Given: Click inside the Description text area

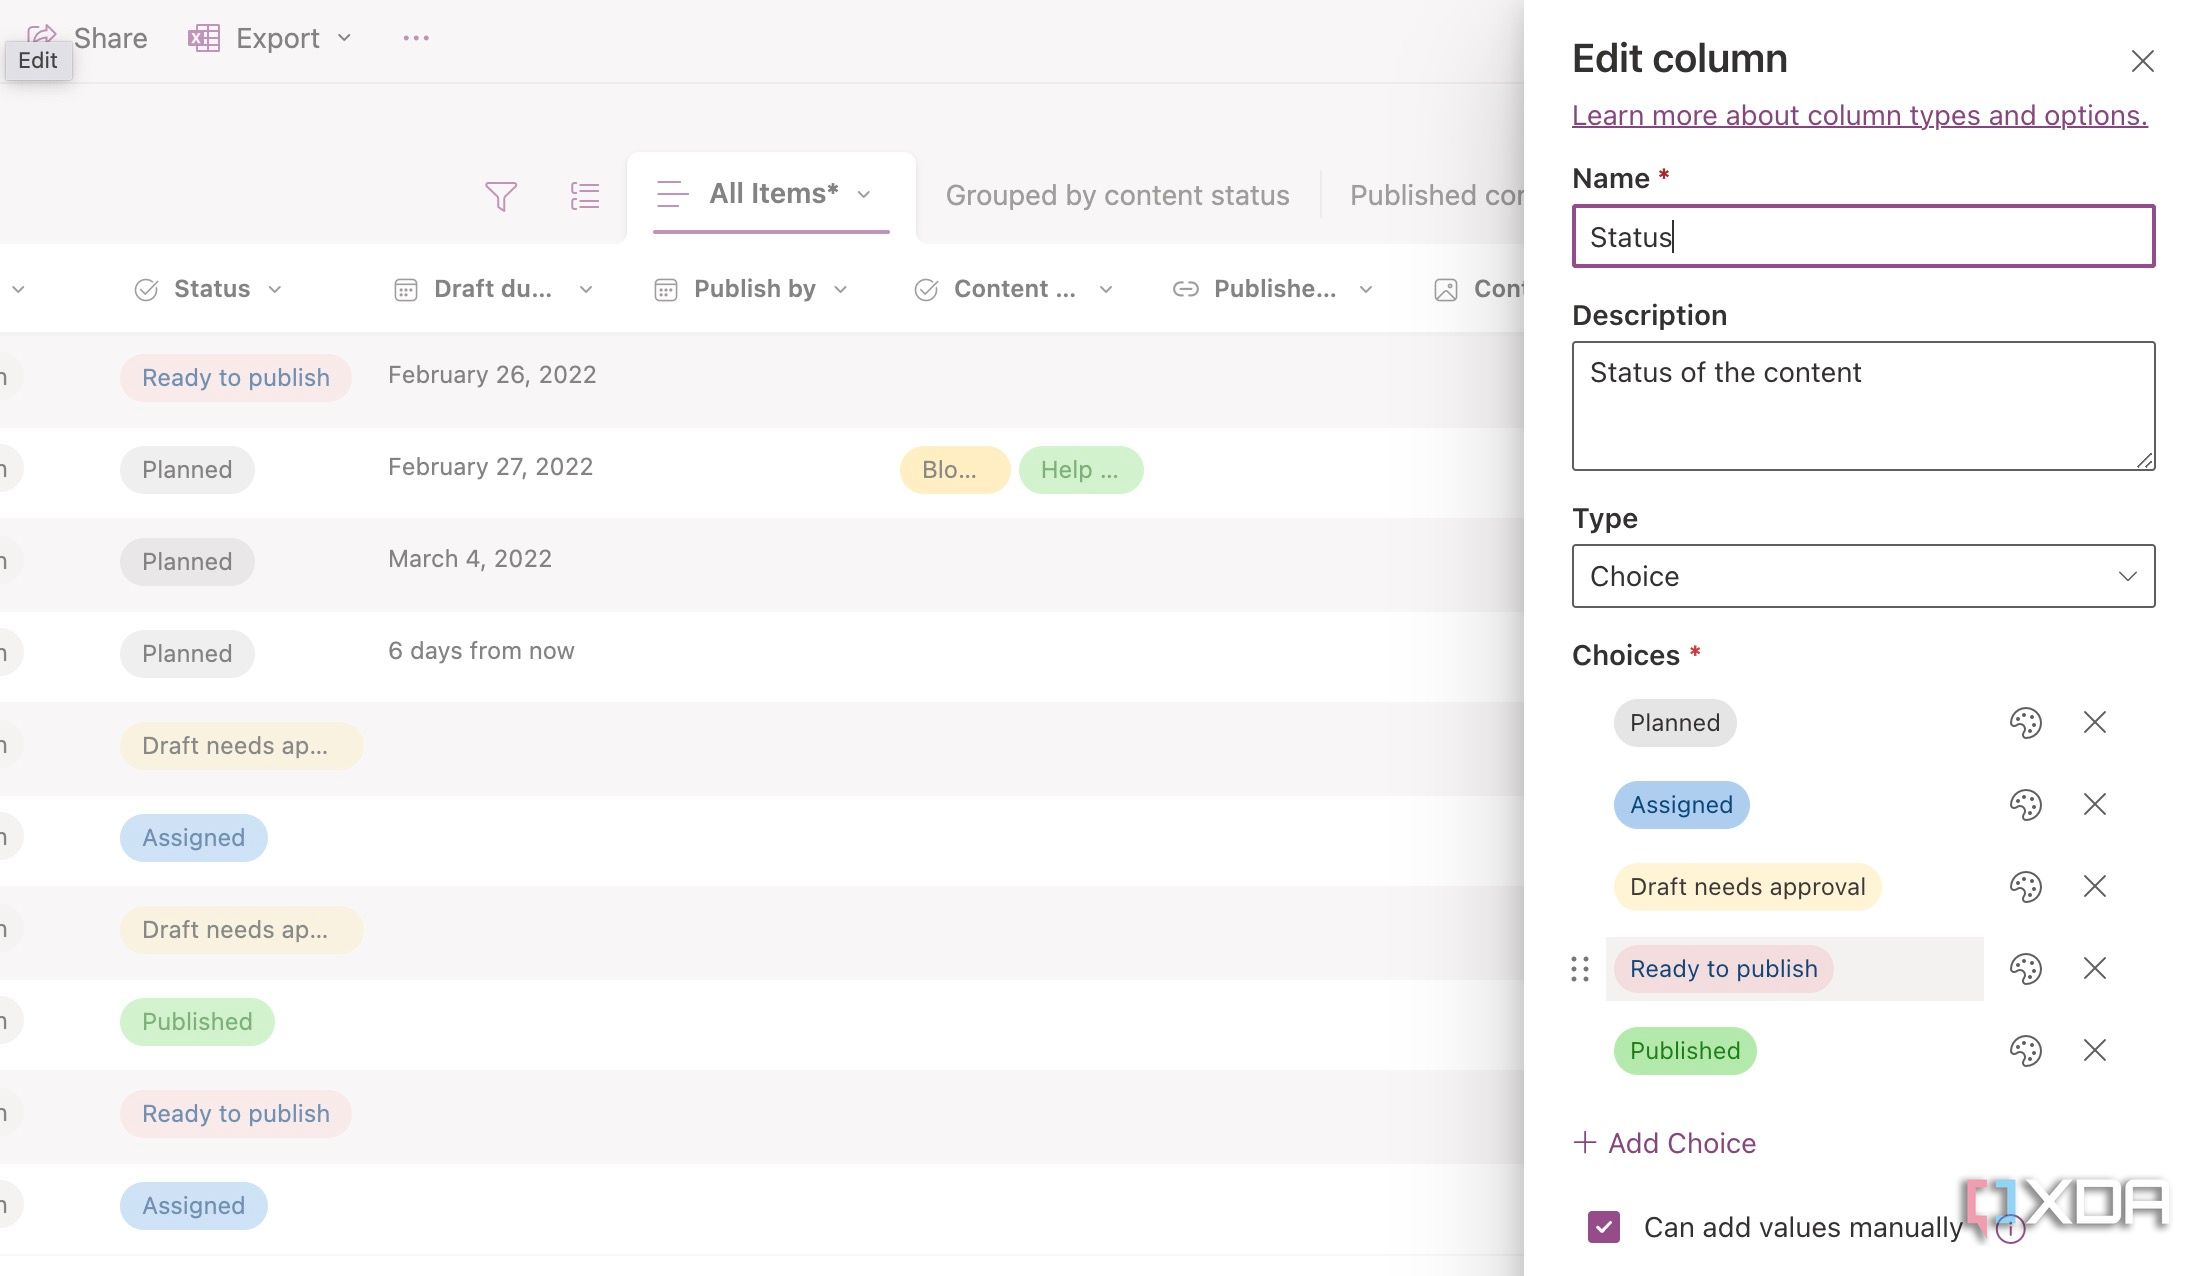Looking at the screenshot, I should pyautogui.click(x=1862, y=405).
